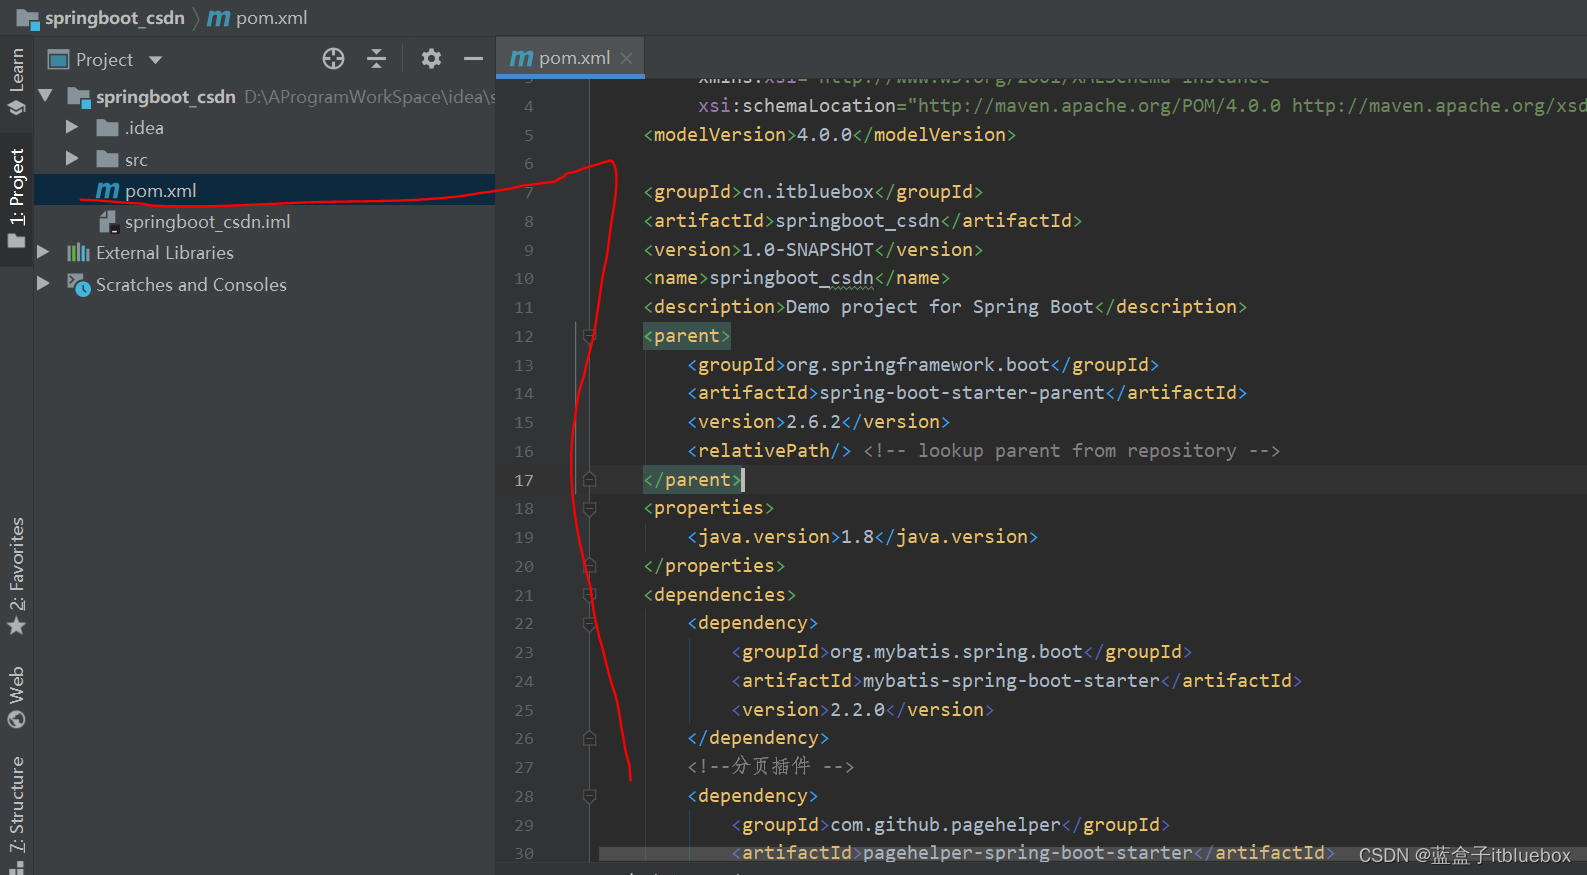Collapse all with the project toolbar icon

376,59
